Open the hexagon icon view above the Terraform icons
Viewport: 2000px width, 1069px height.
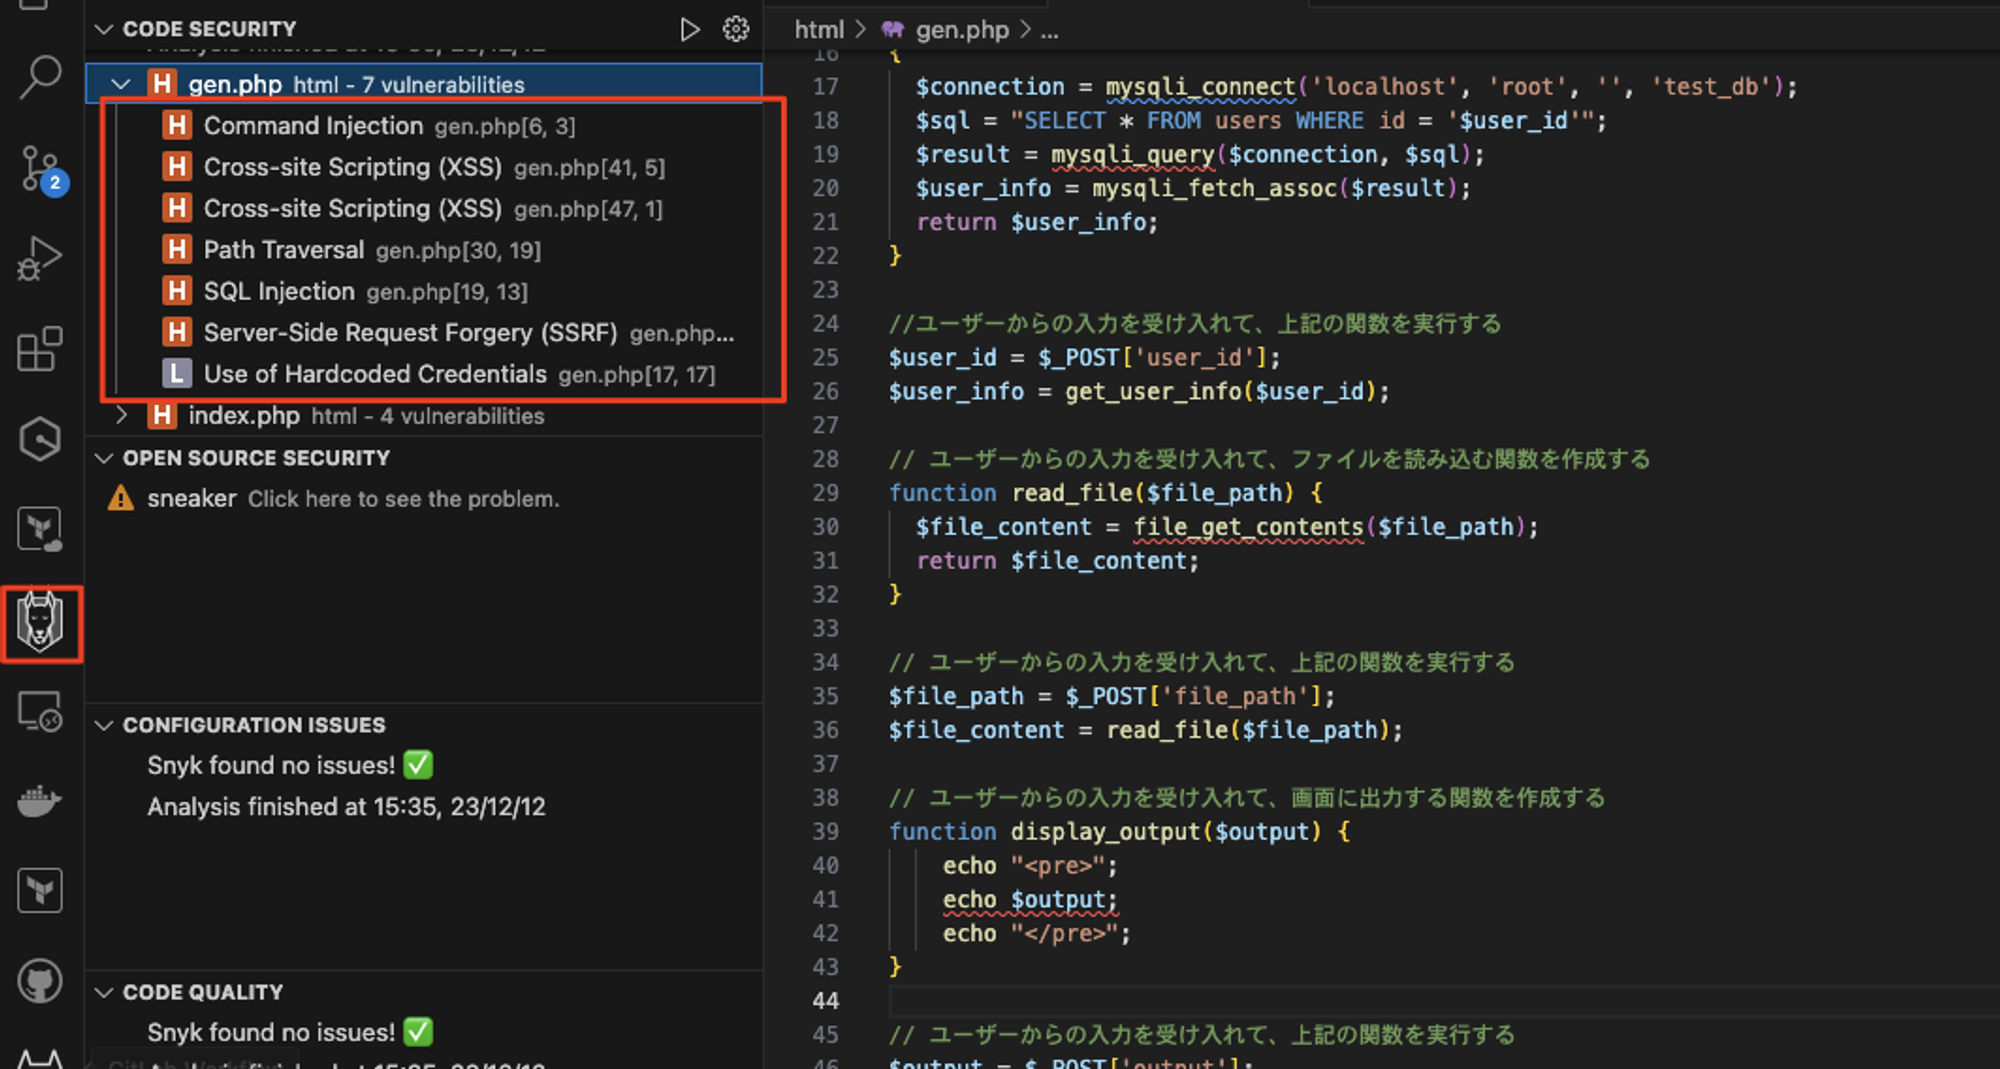(x=40, y=439)
